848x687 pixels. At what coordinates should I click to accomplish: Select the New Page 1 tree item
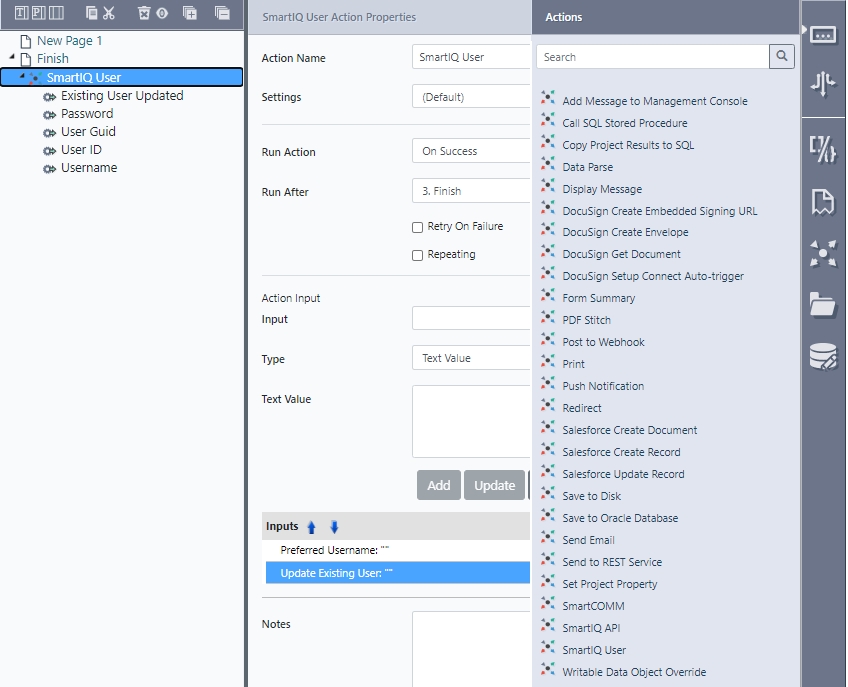tap(69, 41)
